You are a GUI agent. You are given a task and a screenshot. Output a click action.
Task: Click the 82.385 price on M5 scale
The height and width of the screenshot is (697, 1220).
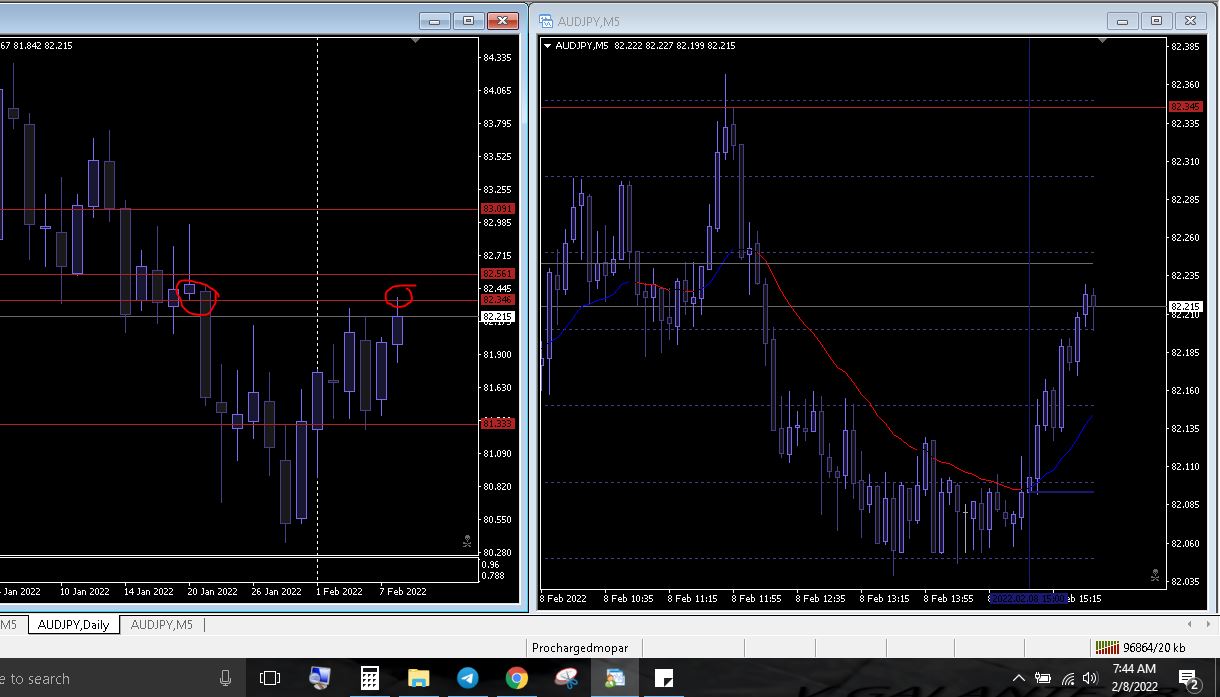pyautogui.click(x=1185, y=47)
